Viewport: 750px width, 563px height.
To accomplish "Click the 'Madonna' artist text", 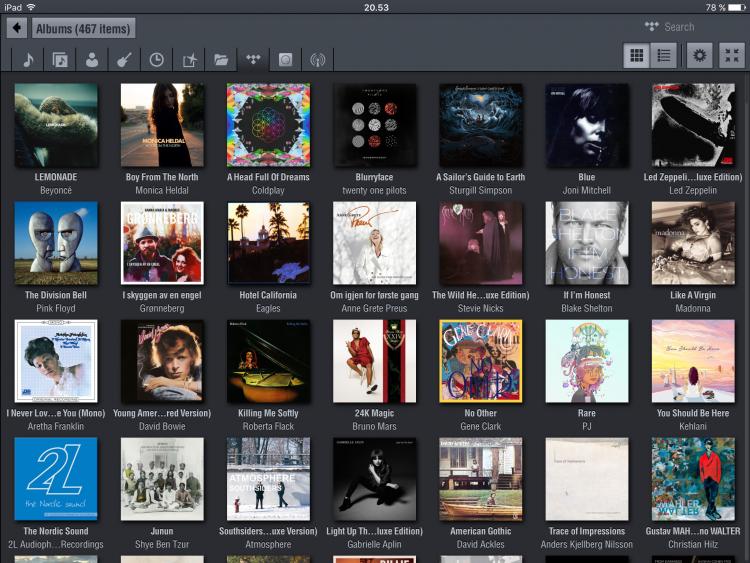I will point(693,309).
